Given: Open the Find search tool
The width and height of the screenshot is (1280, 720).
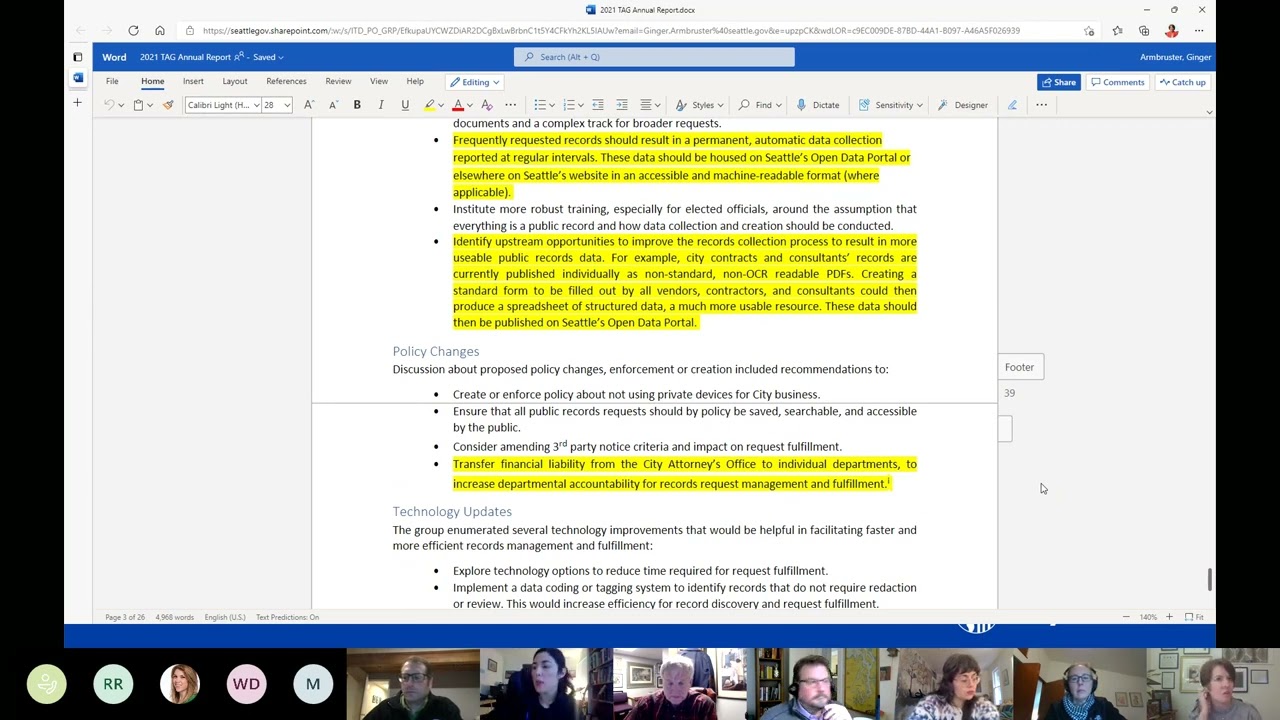Looking at the screenshot, I should point(760,105).
